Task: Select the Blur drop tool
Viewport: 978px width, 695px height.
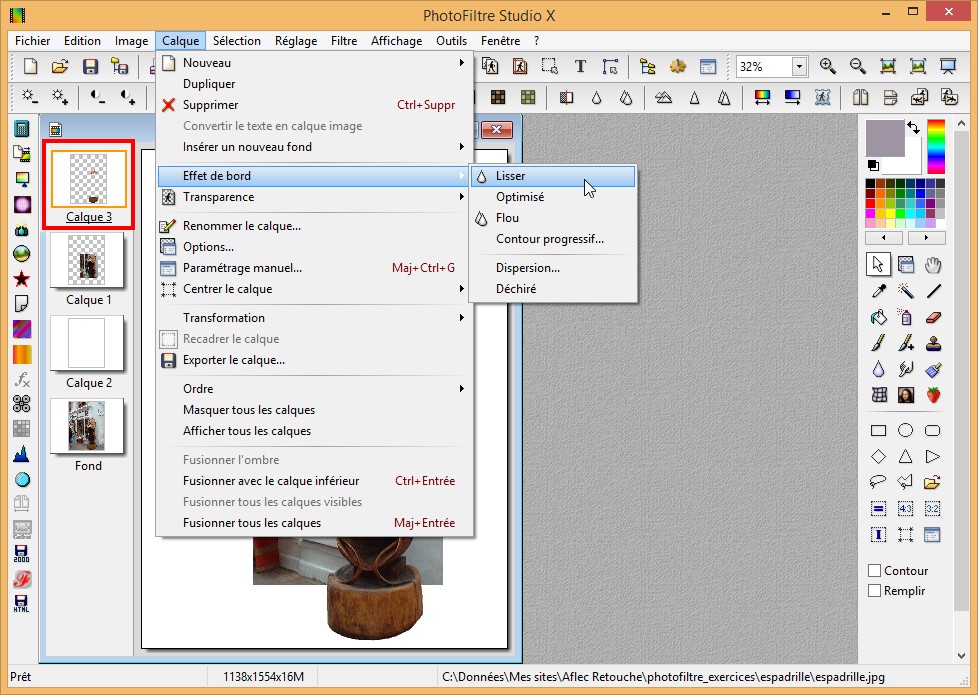Action: click(x=879, y=369)
